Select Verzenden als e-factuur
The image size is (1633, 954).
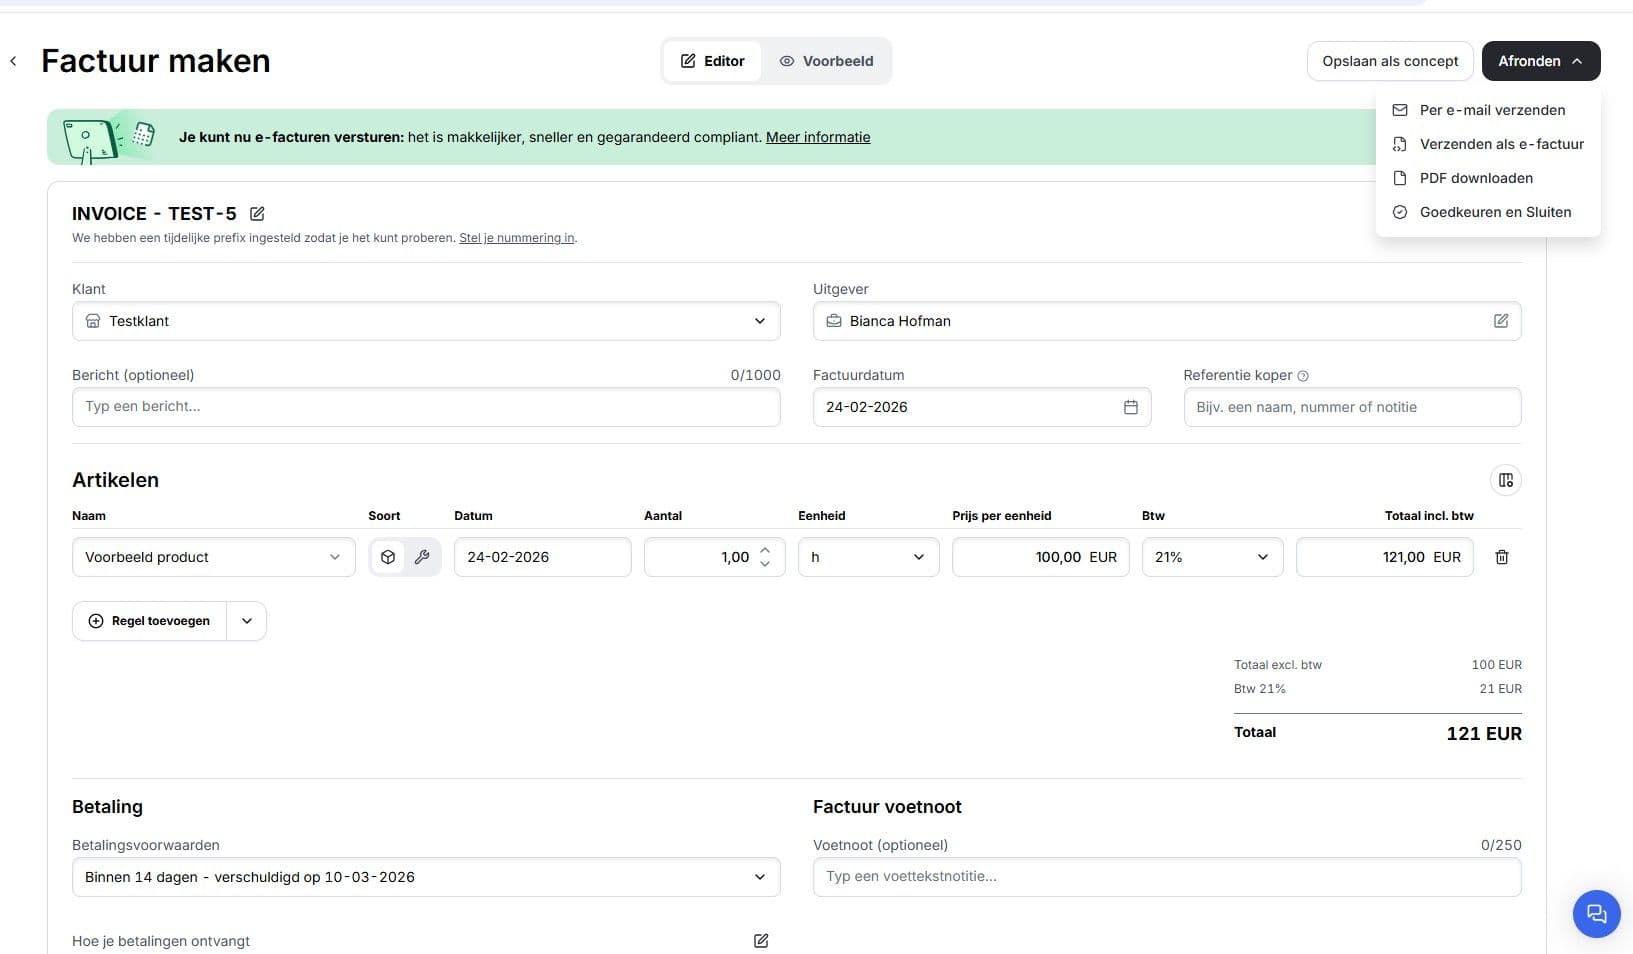click(x=1501, y=144)
